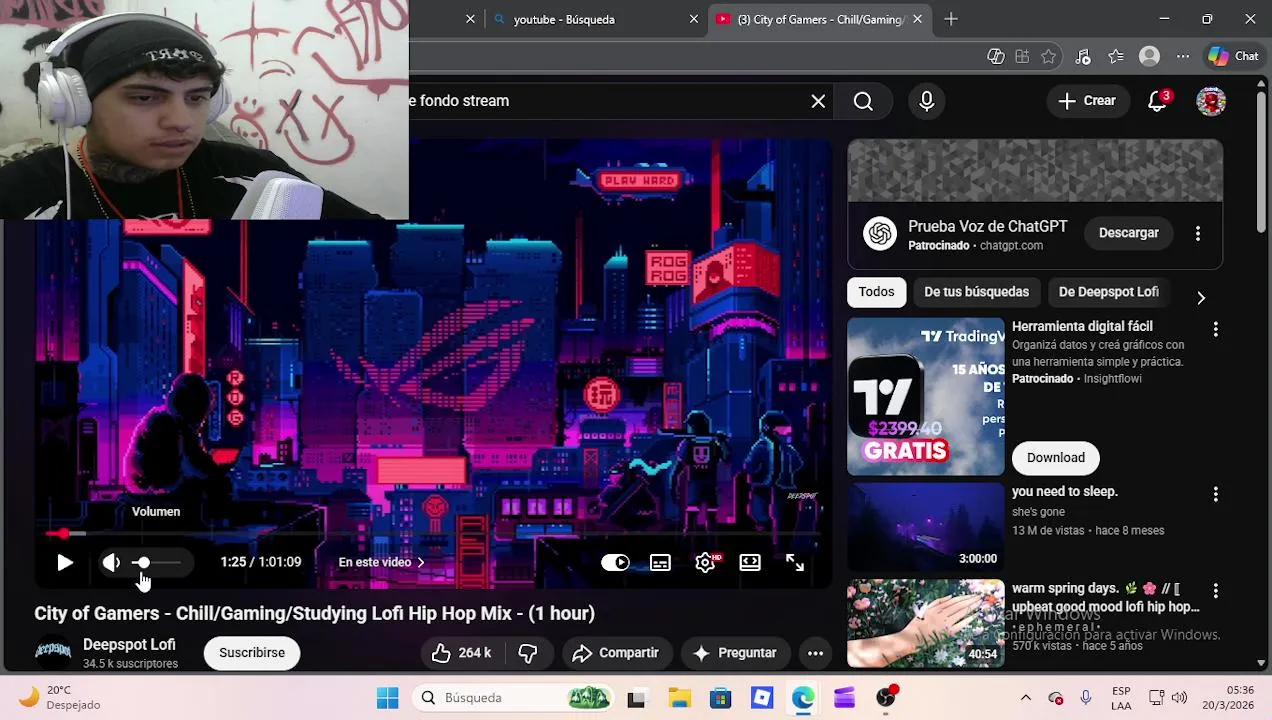1272x720 pixels.
Task: Open more actions menu below video
Action: (815, 653)
